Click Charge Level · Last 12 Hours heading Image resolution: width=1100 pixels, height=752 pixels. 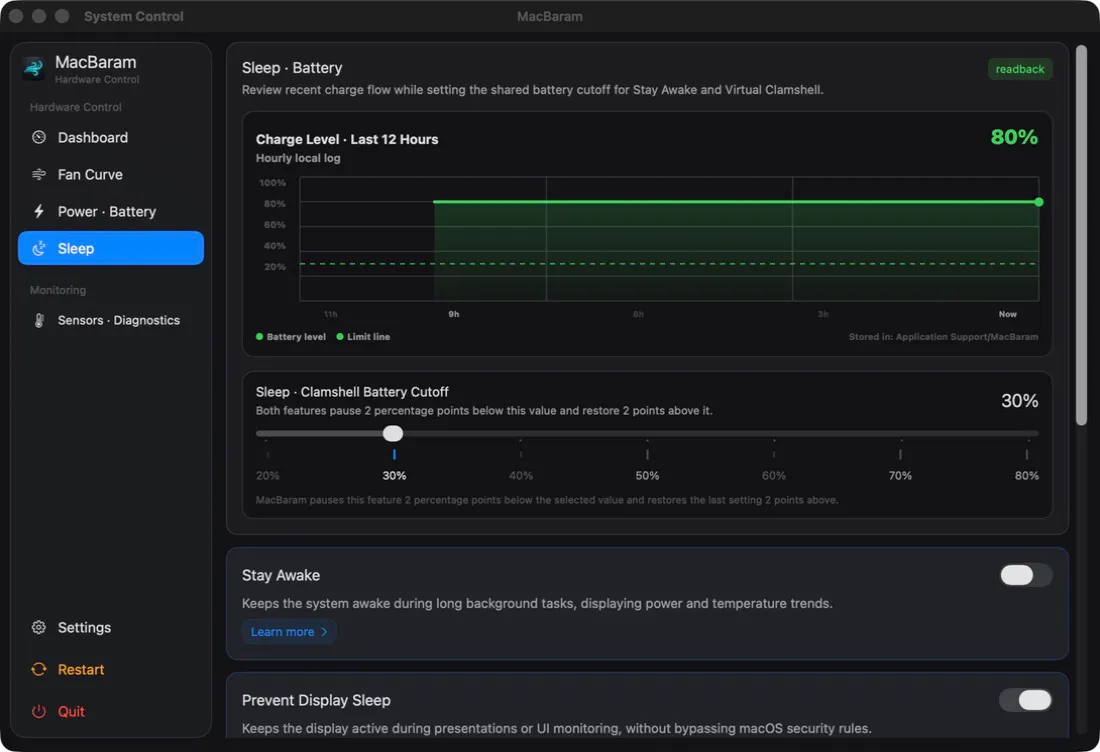(x=347, y=139)
